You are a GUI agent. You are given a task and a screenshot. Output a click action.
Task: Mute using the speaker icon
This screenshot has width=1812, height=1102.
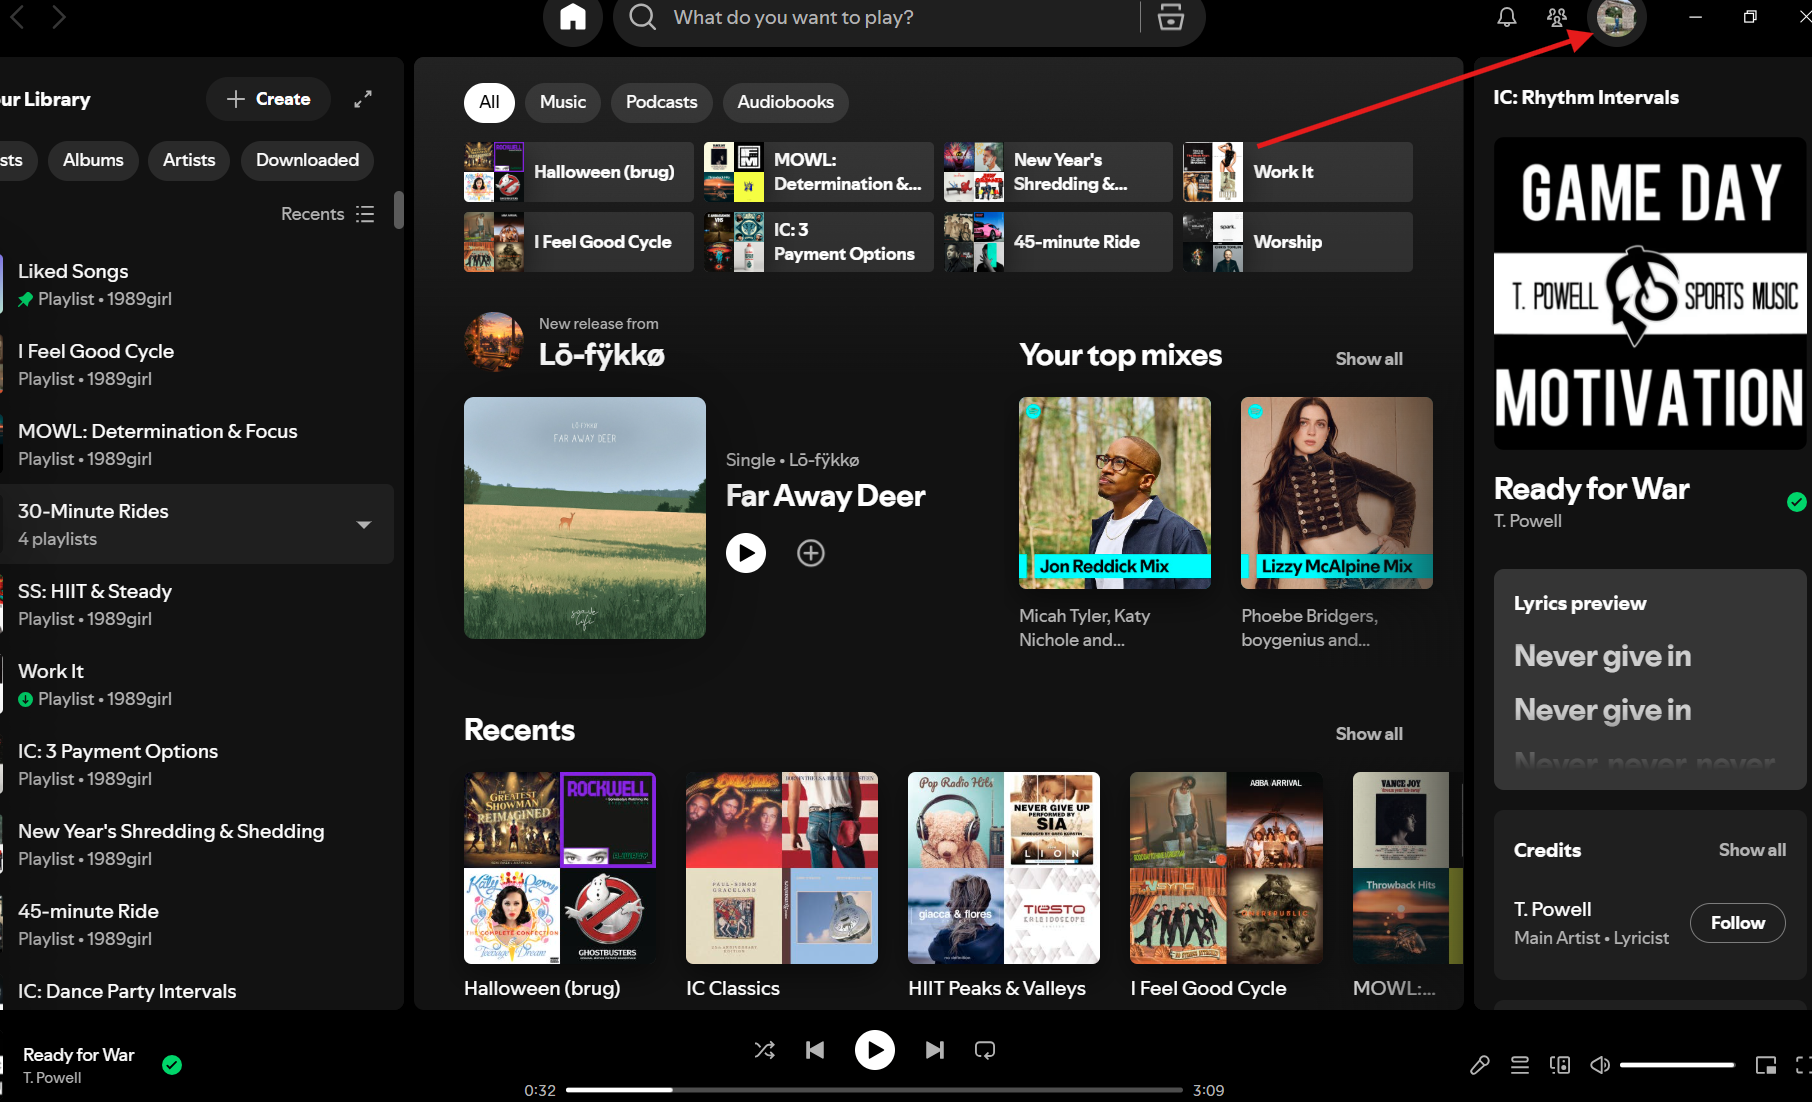1600,1065
